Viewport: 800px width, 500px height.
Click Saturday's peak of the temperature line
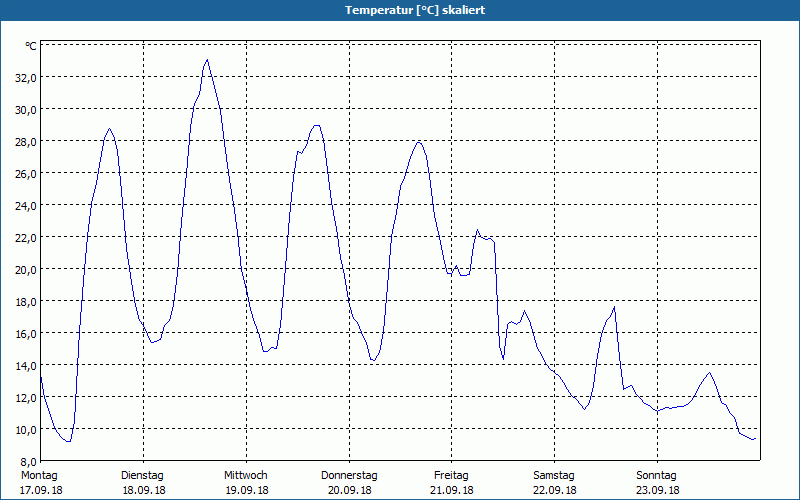click(x=614, y=307)
